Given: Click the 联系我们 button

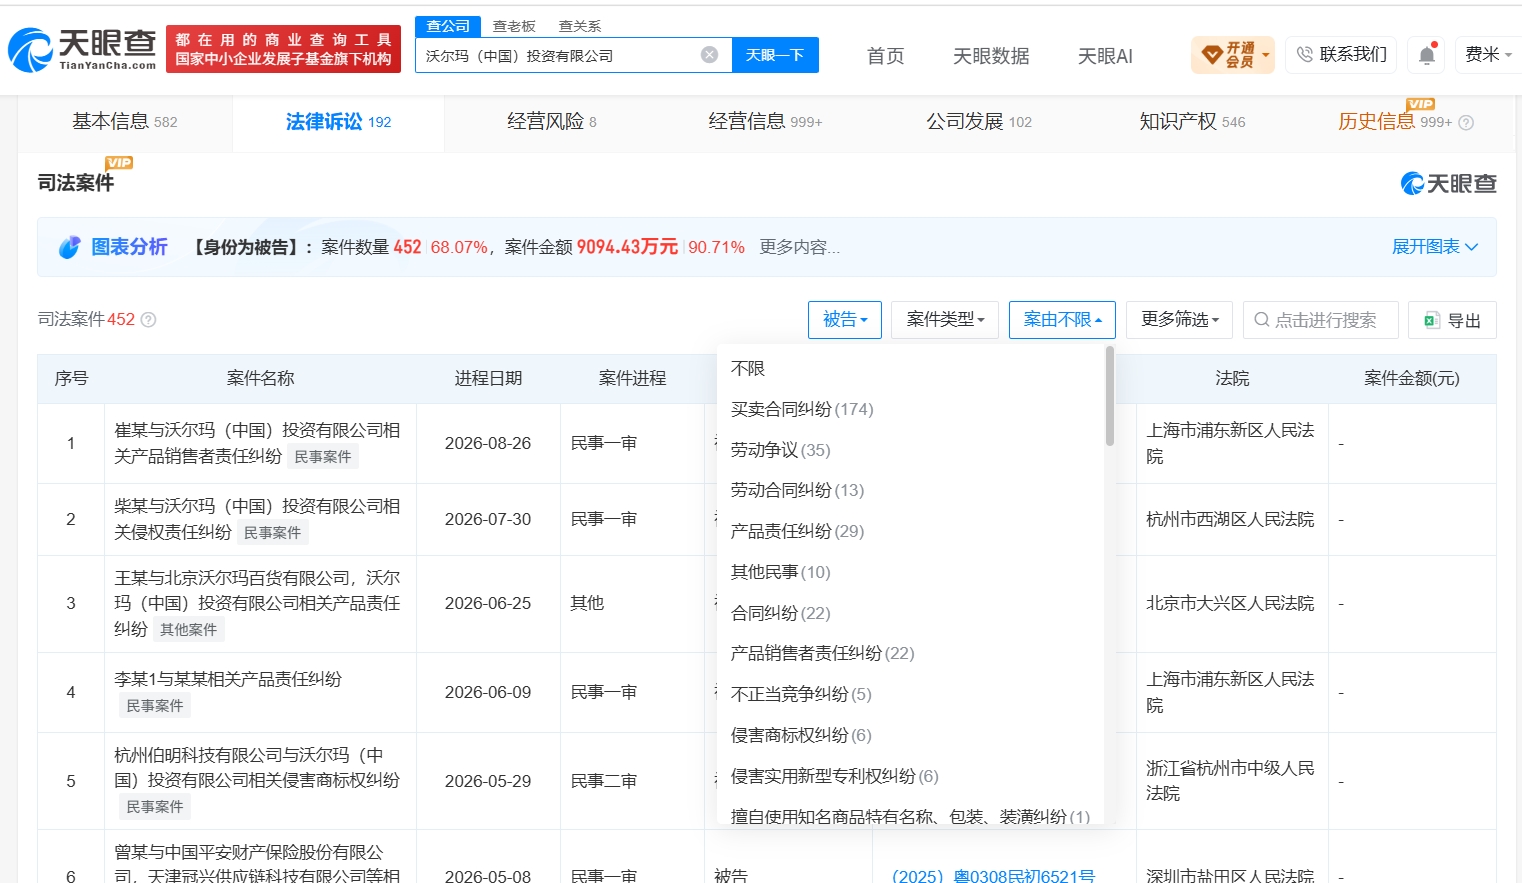Looking at the screenshot, I should [1341, 54].
